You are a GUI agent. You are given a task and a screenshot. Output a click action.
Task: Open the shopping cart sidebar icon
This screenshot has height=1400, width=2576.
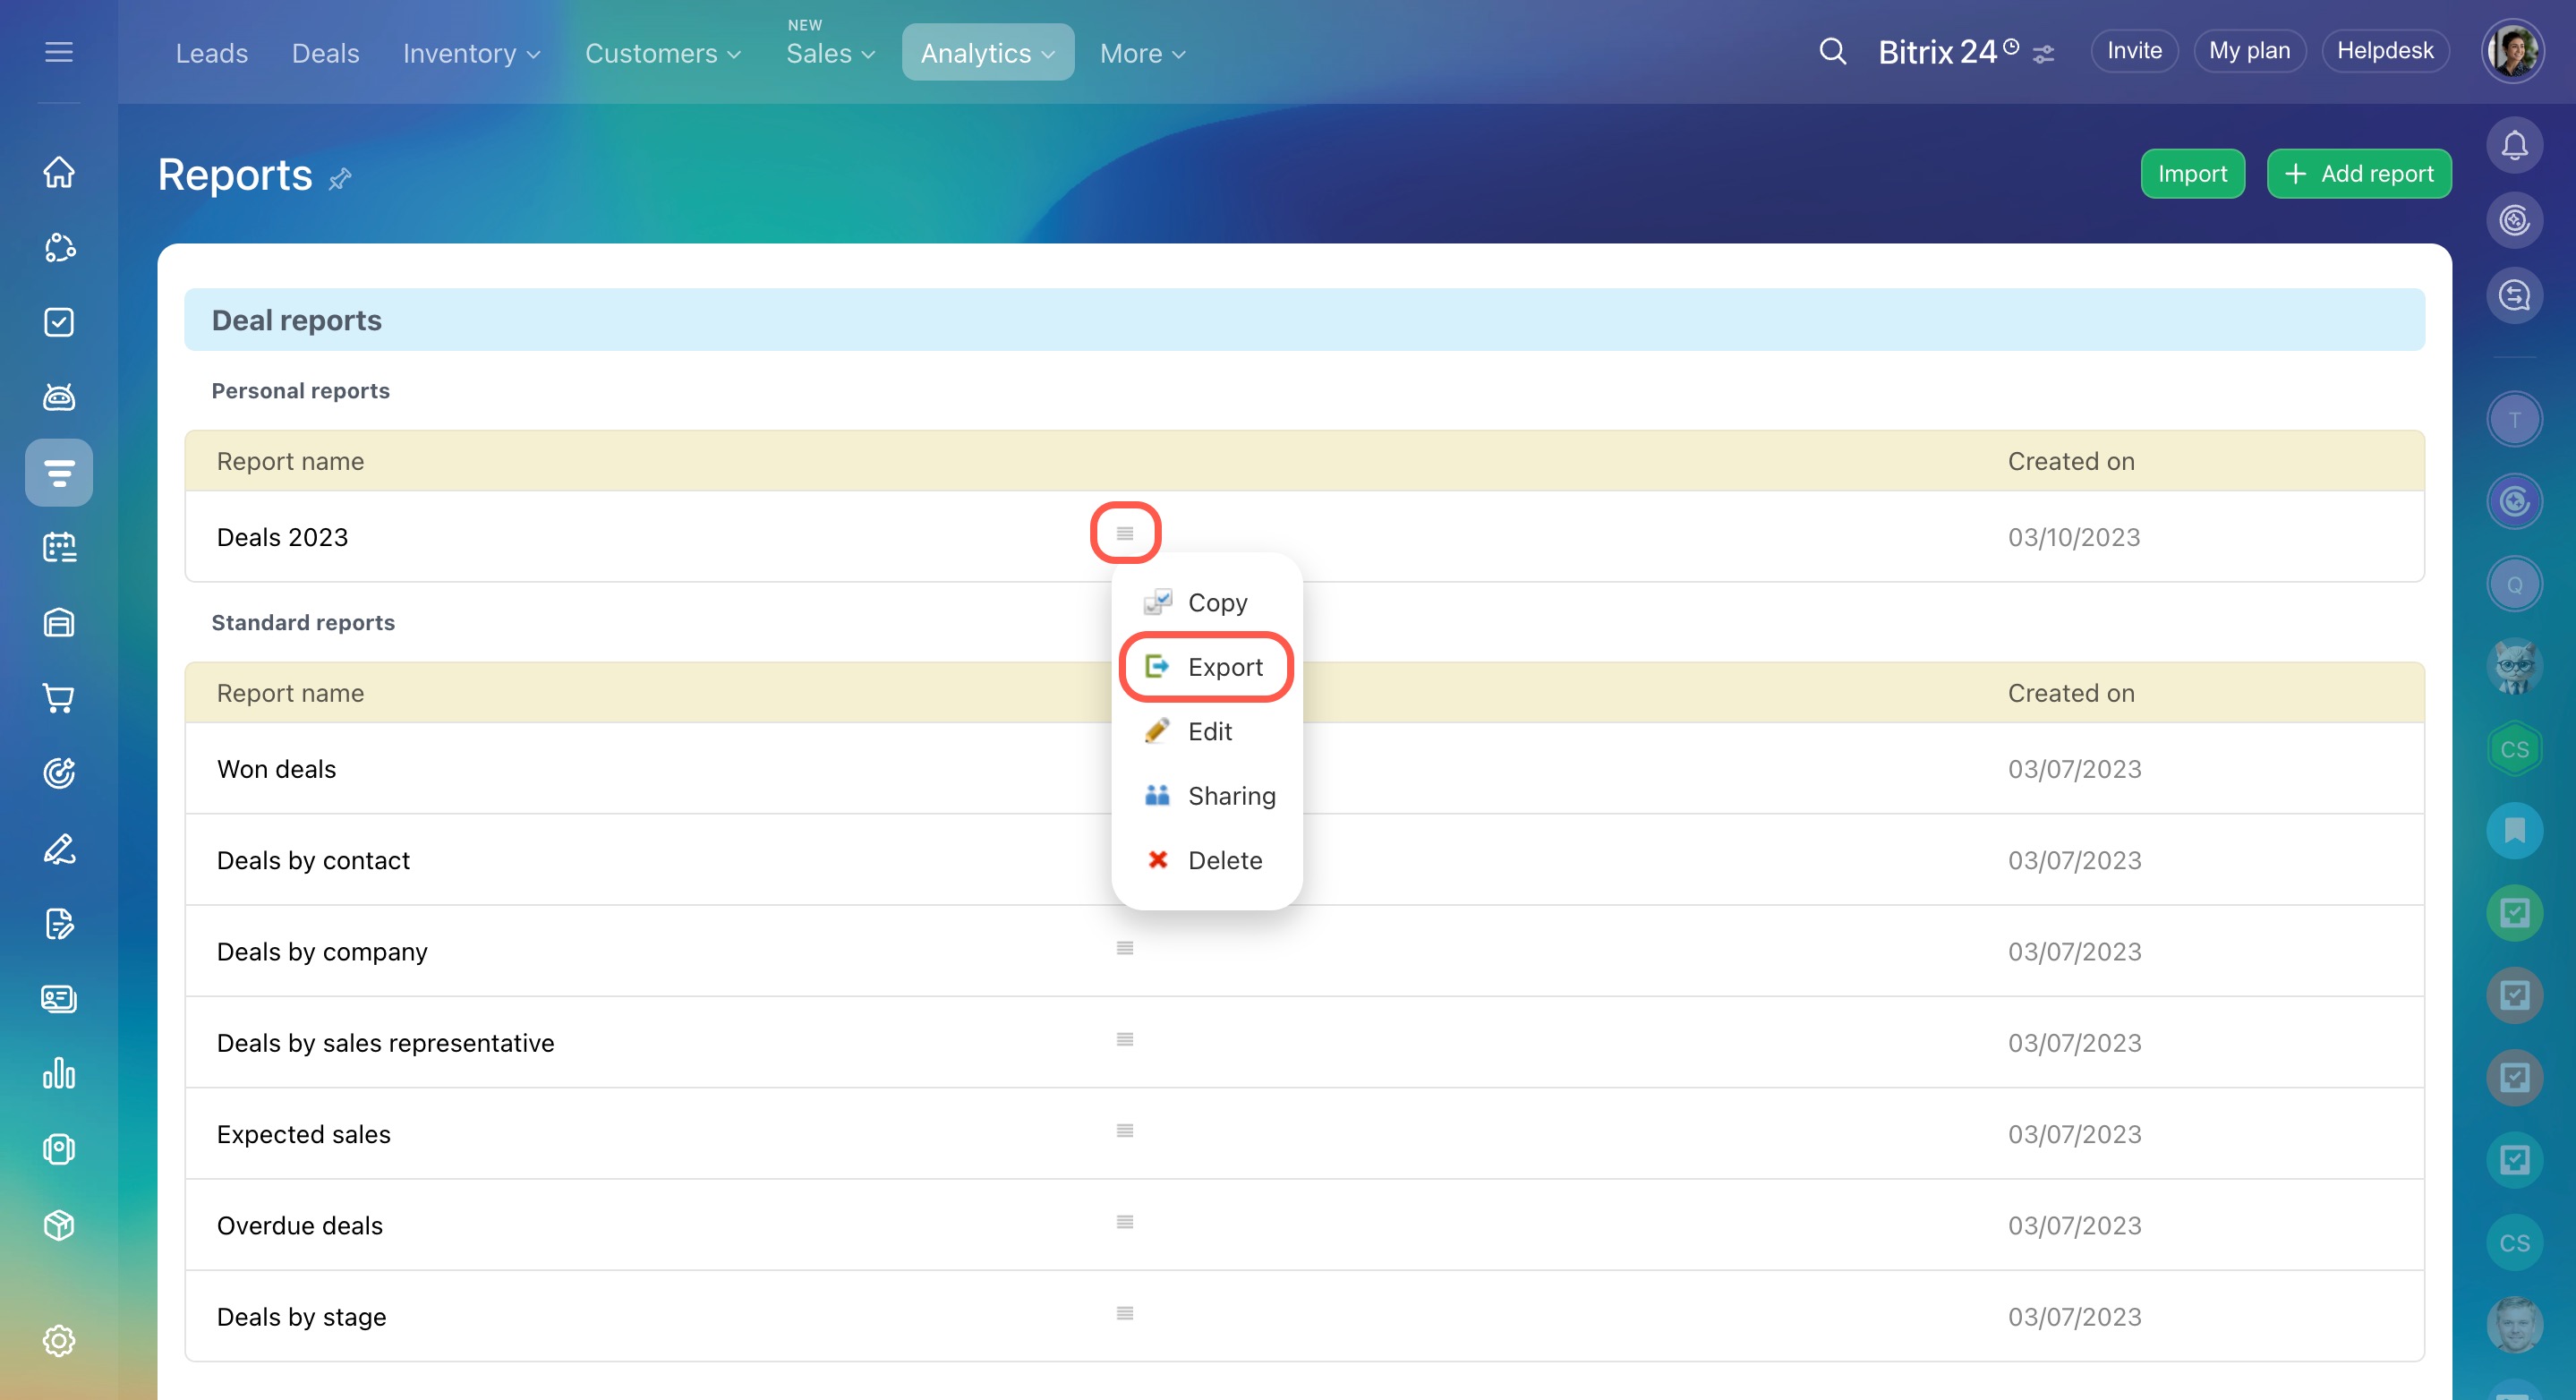[x=59, y=698]
